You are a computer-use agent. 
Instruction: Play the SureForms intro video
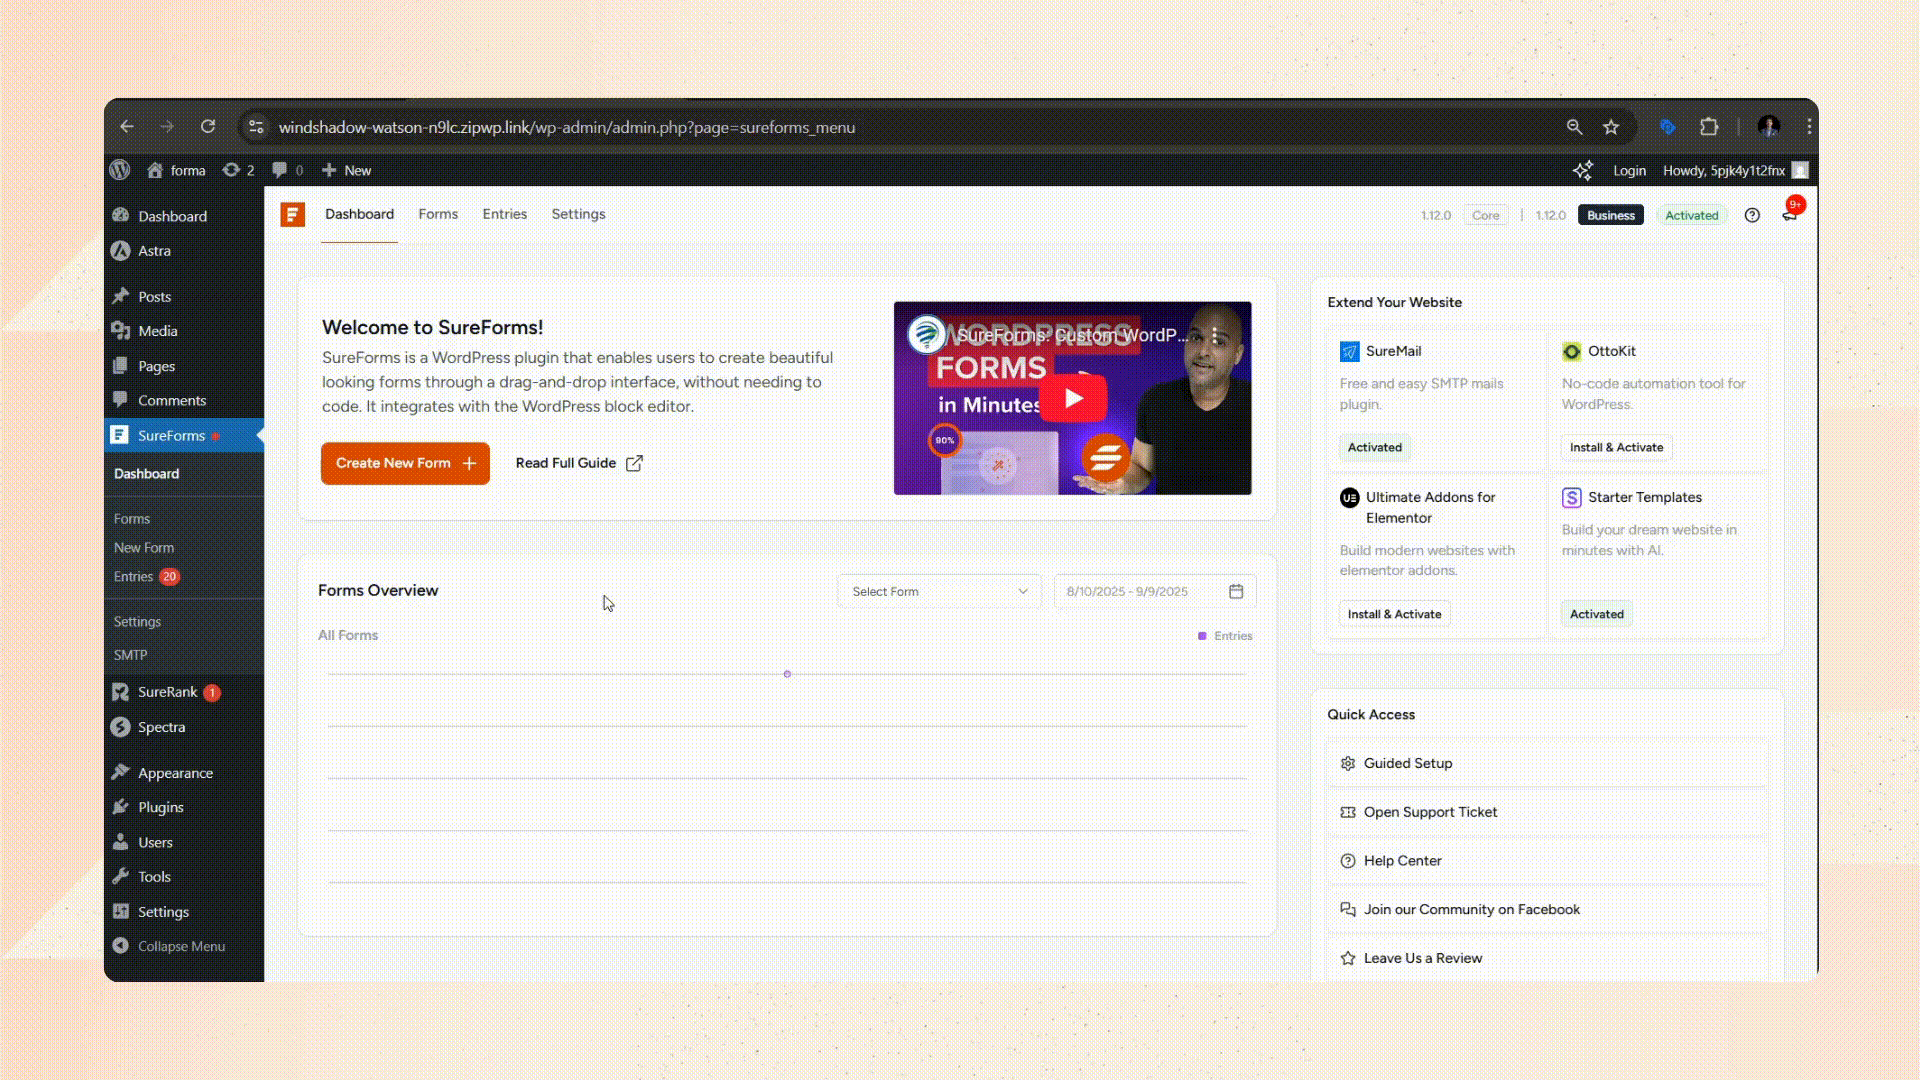point(1073,398)
